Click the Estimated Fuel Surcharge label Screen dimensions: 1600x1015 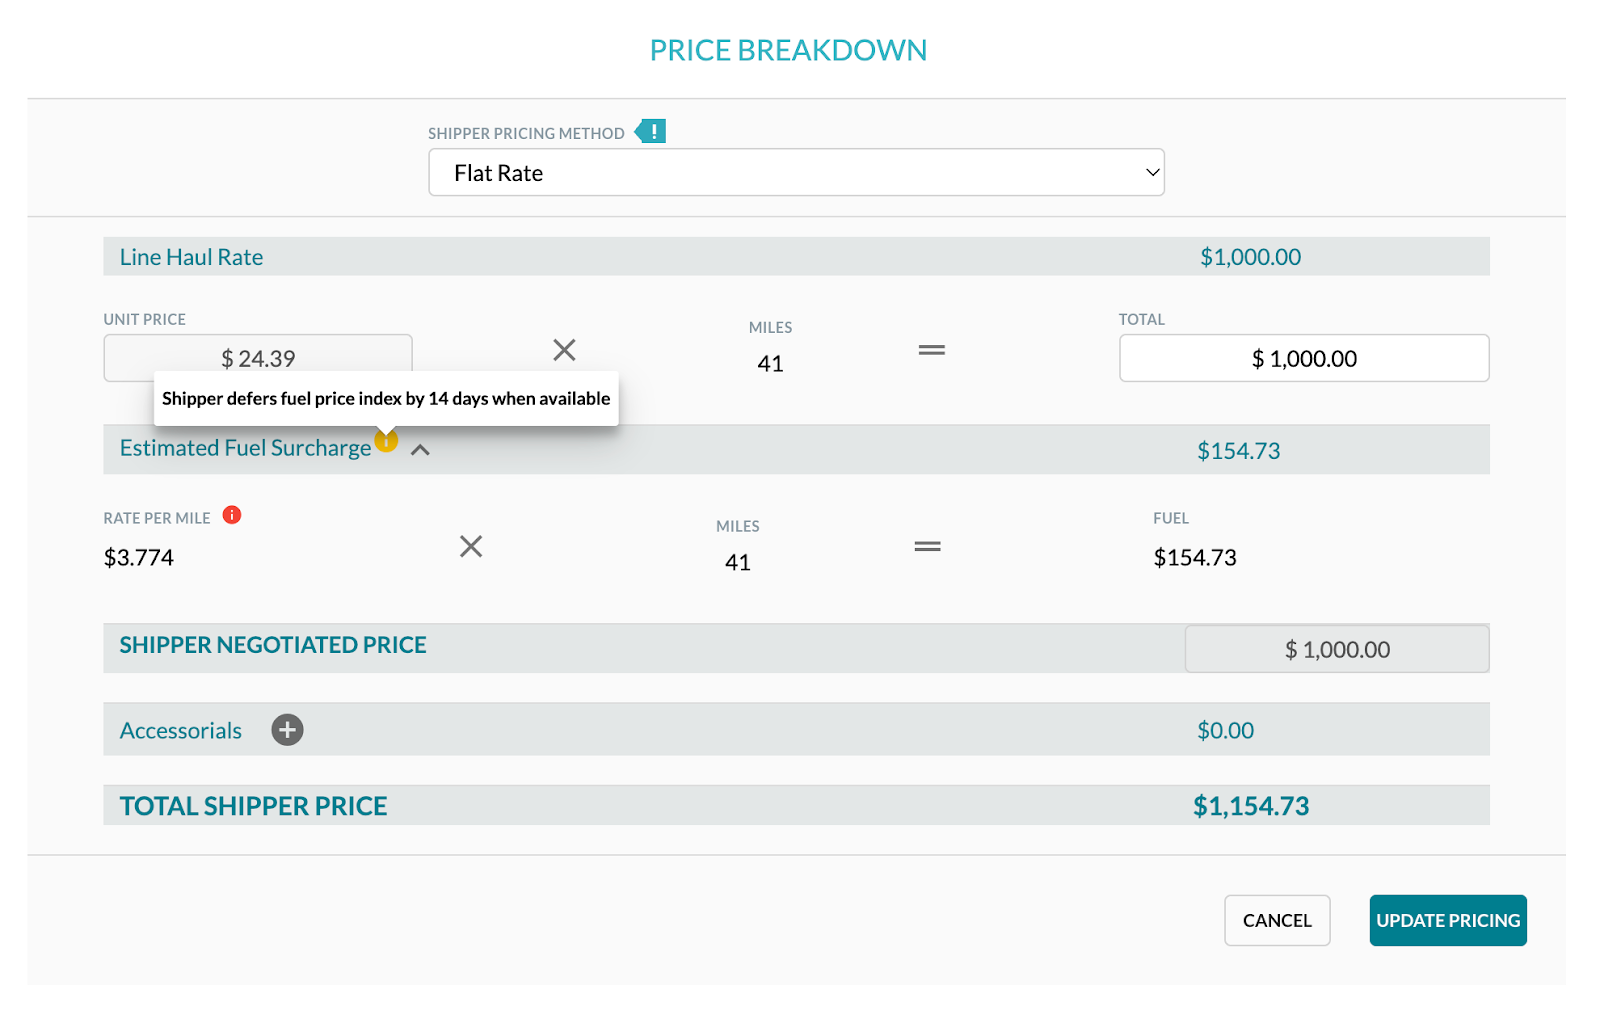pyautogui.click(x=245, y=448)
